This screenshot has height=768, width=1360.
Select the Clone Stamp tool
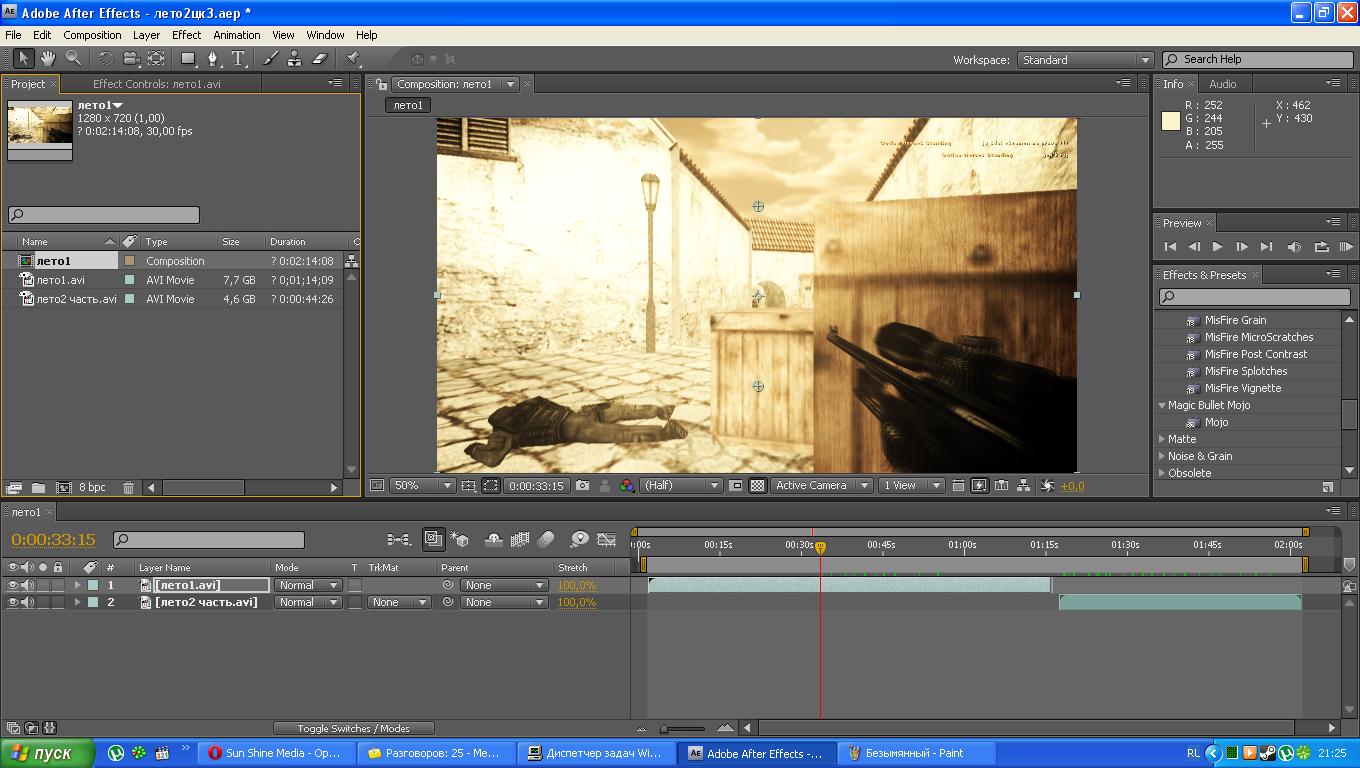(x=295, y=59)
